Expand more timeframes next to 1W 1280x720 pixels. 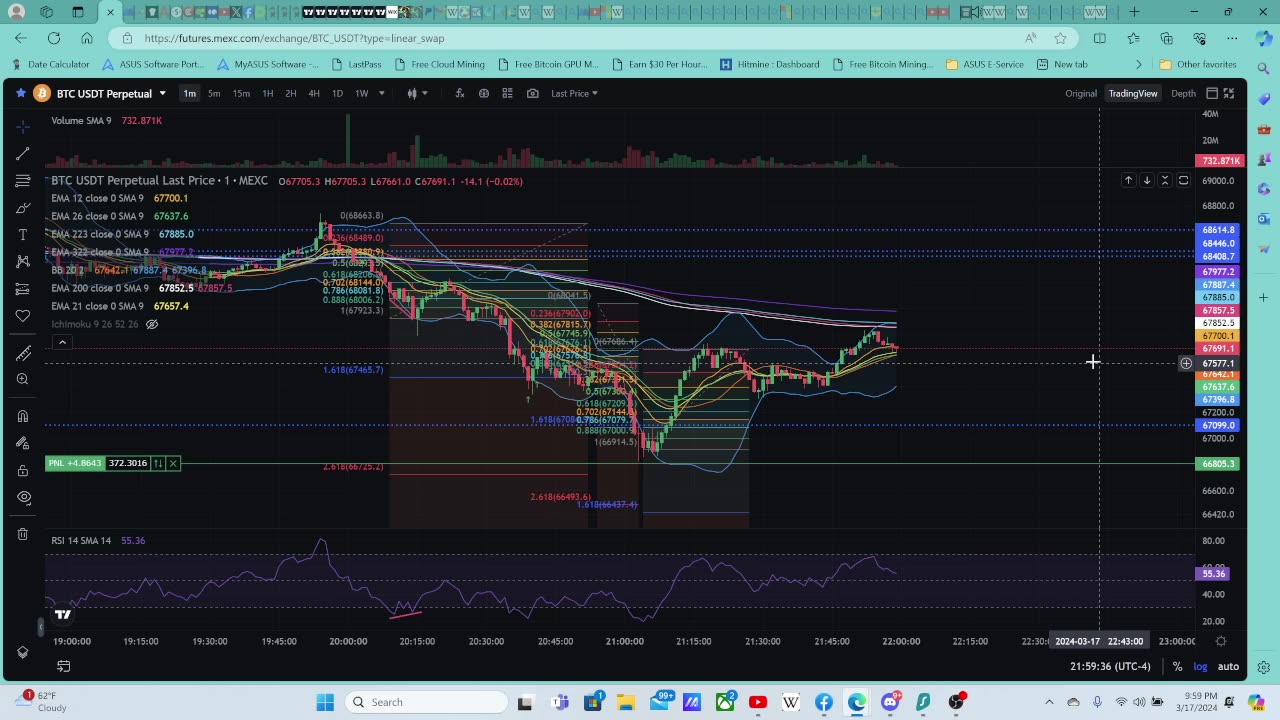click(382, 93)
